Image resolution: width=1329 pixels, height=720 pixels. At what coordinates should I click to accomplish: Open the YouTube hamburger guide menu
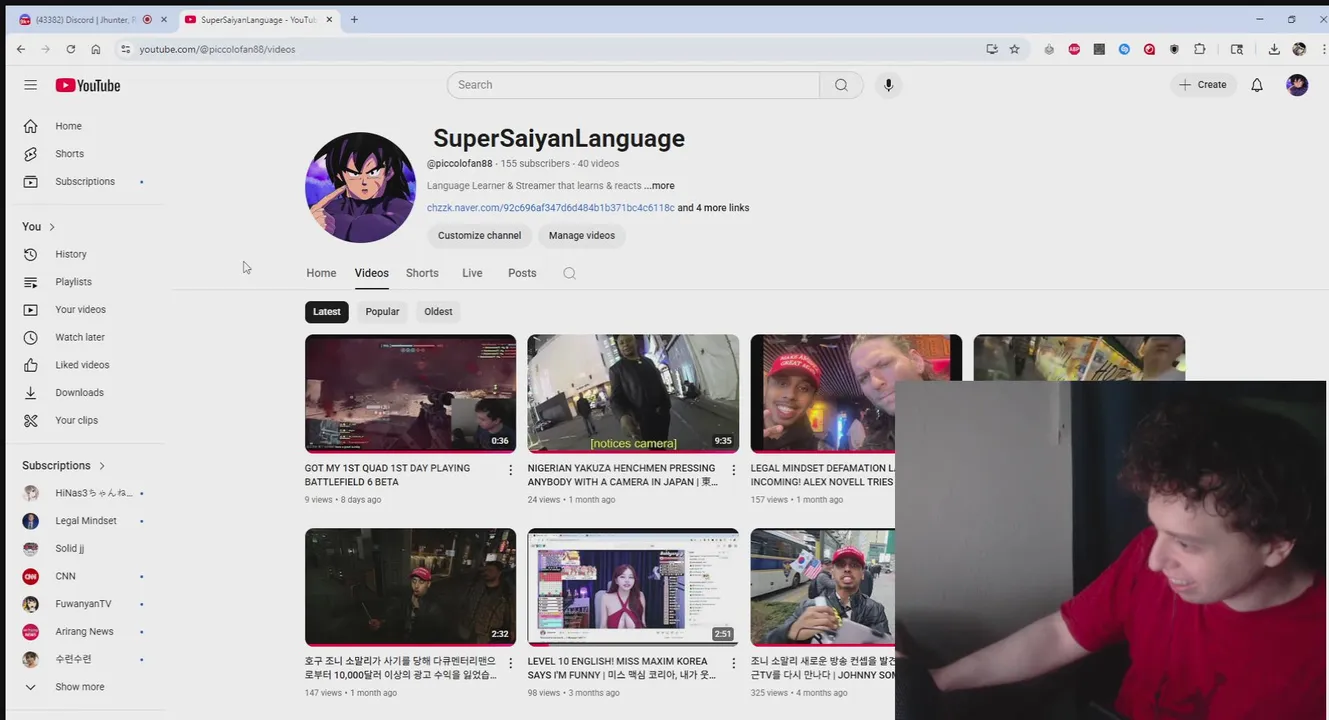[x=30, y=85]
